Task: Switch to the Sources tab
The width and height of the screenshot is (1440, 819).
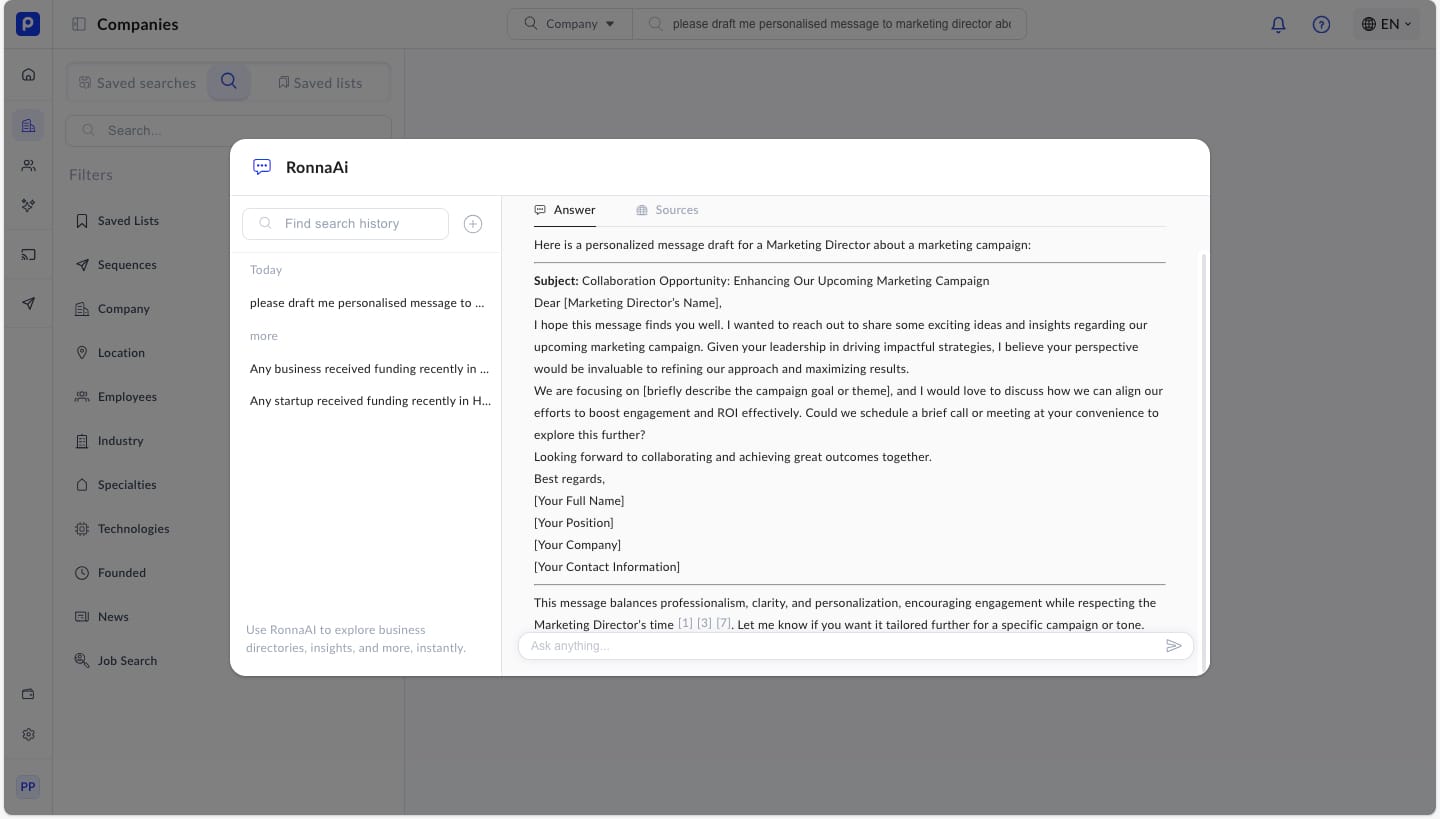Action: 667,210
